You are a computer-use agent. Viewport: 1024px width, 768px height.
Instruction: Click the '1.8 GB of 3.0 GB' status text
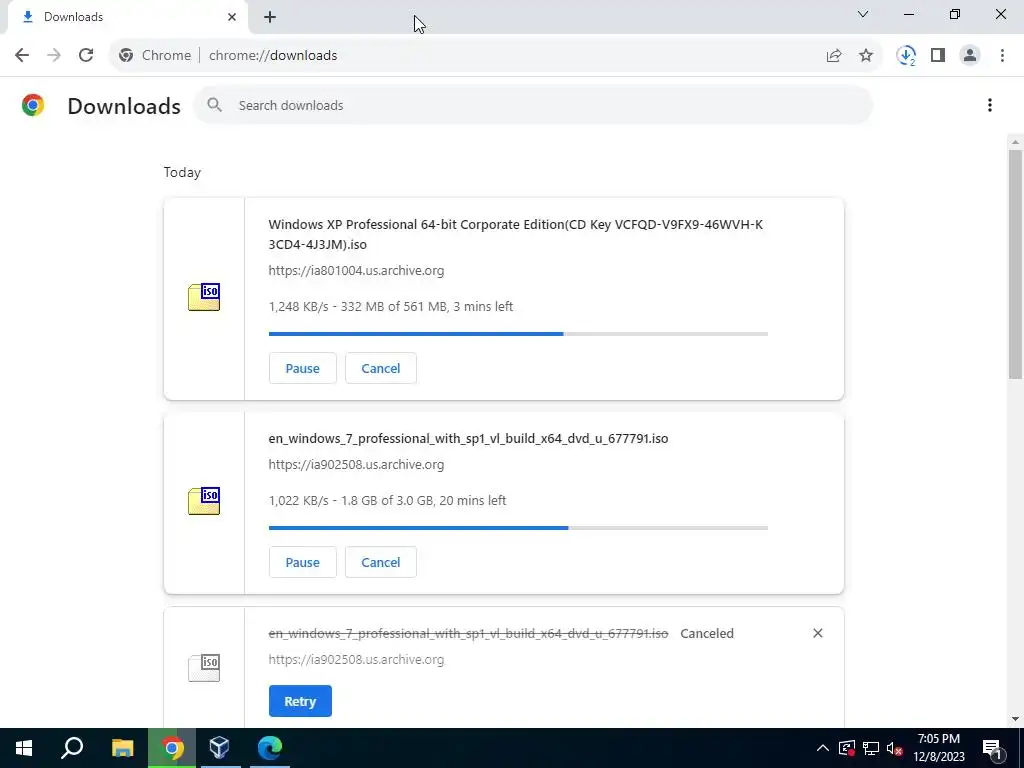(387, 500)
